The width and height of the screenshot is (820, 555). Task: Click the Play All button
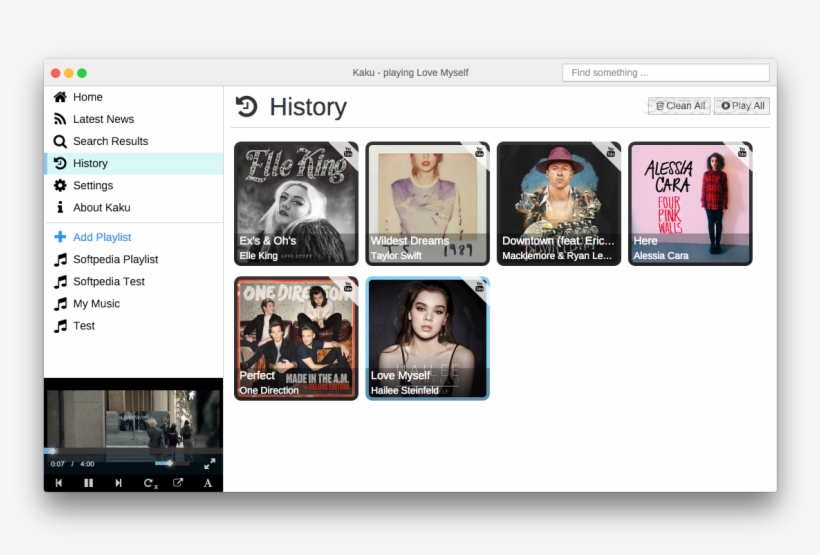click(x=742, y=106)
